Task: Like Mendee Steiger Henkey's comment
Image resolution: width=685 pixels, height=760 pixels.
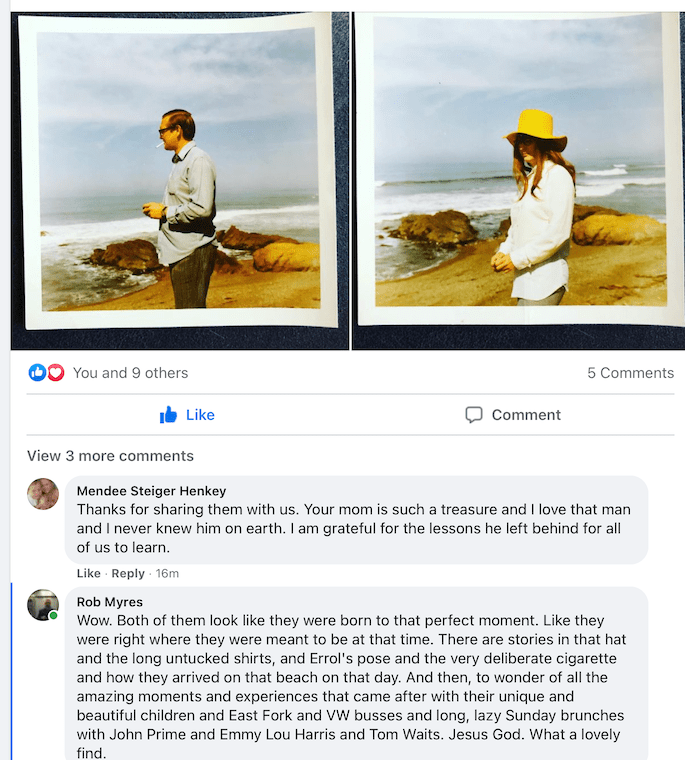Action: (x=89, y=573)
